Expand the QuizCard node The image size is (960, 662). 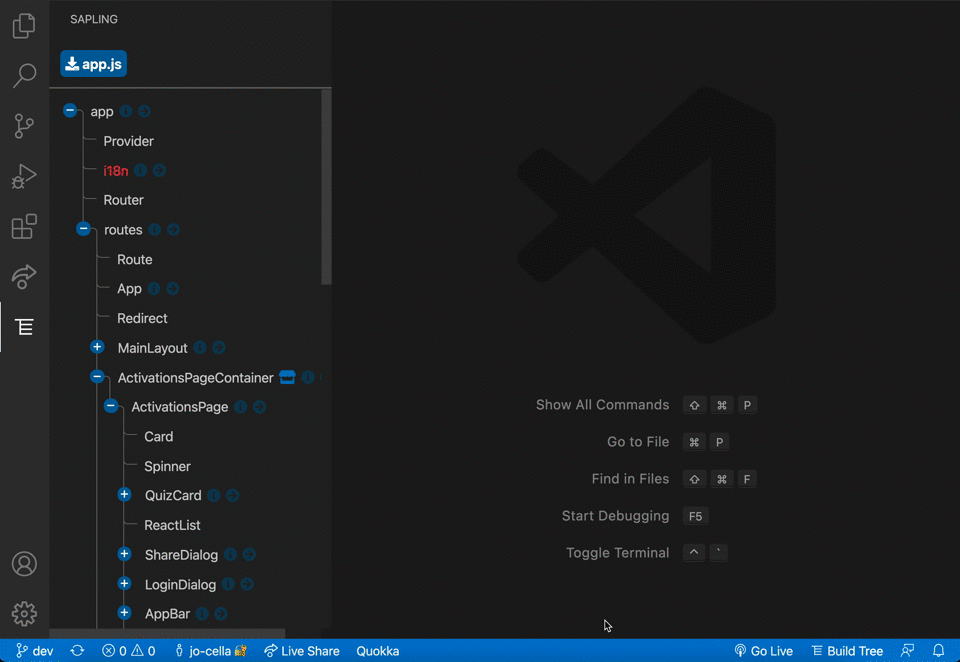click(x=124, y=495)
